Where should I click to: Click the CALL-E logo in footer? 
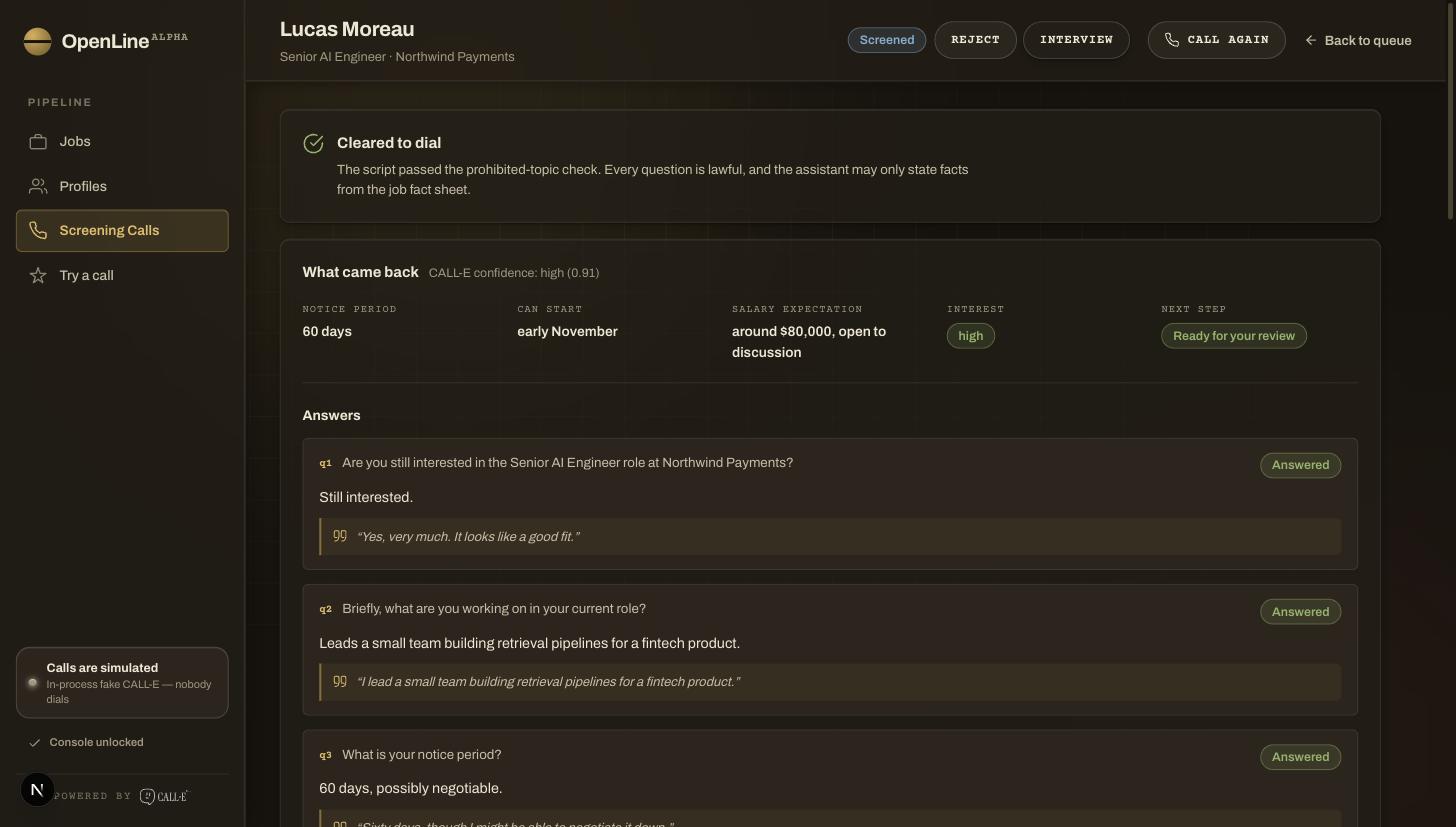[x=163, y=796]
